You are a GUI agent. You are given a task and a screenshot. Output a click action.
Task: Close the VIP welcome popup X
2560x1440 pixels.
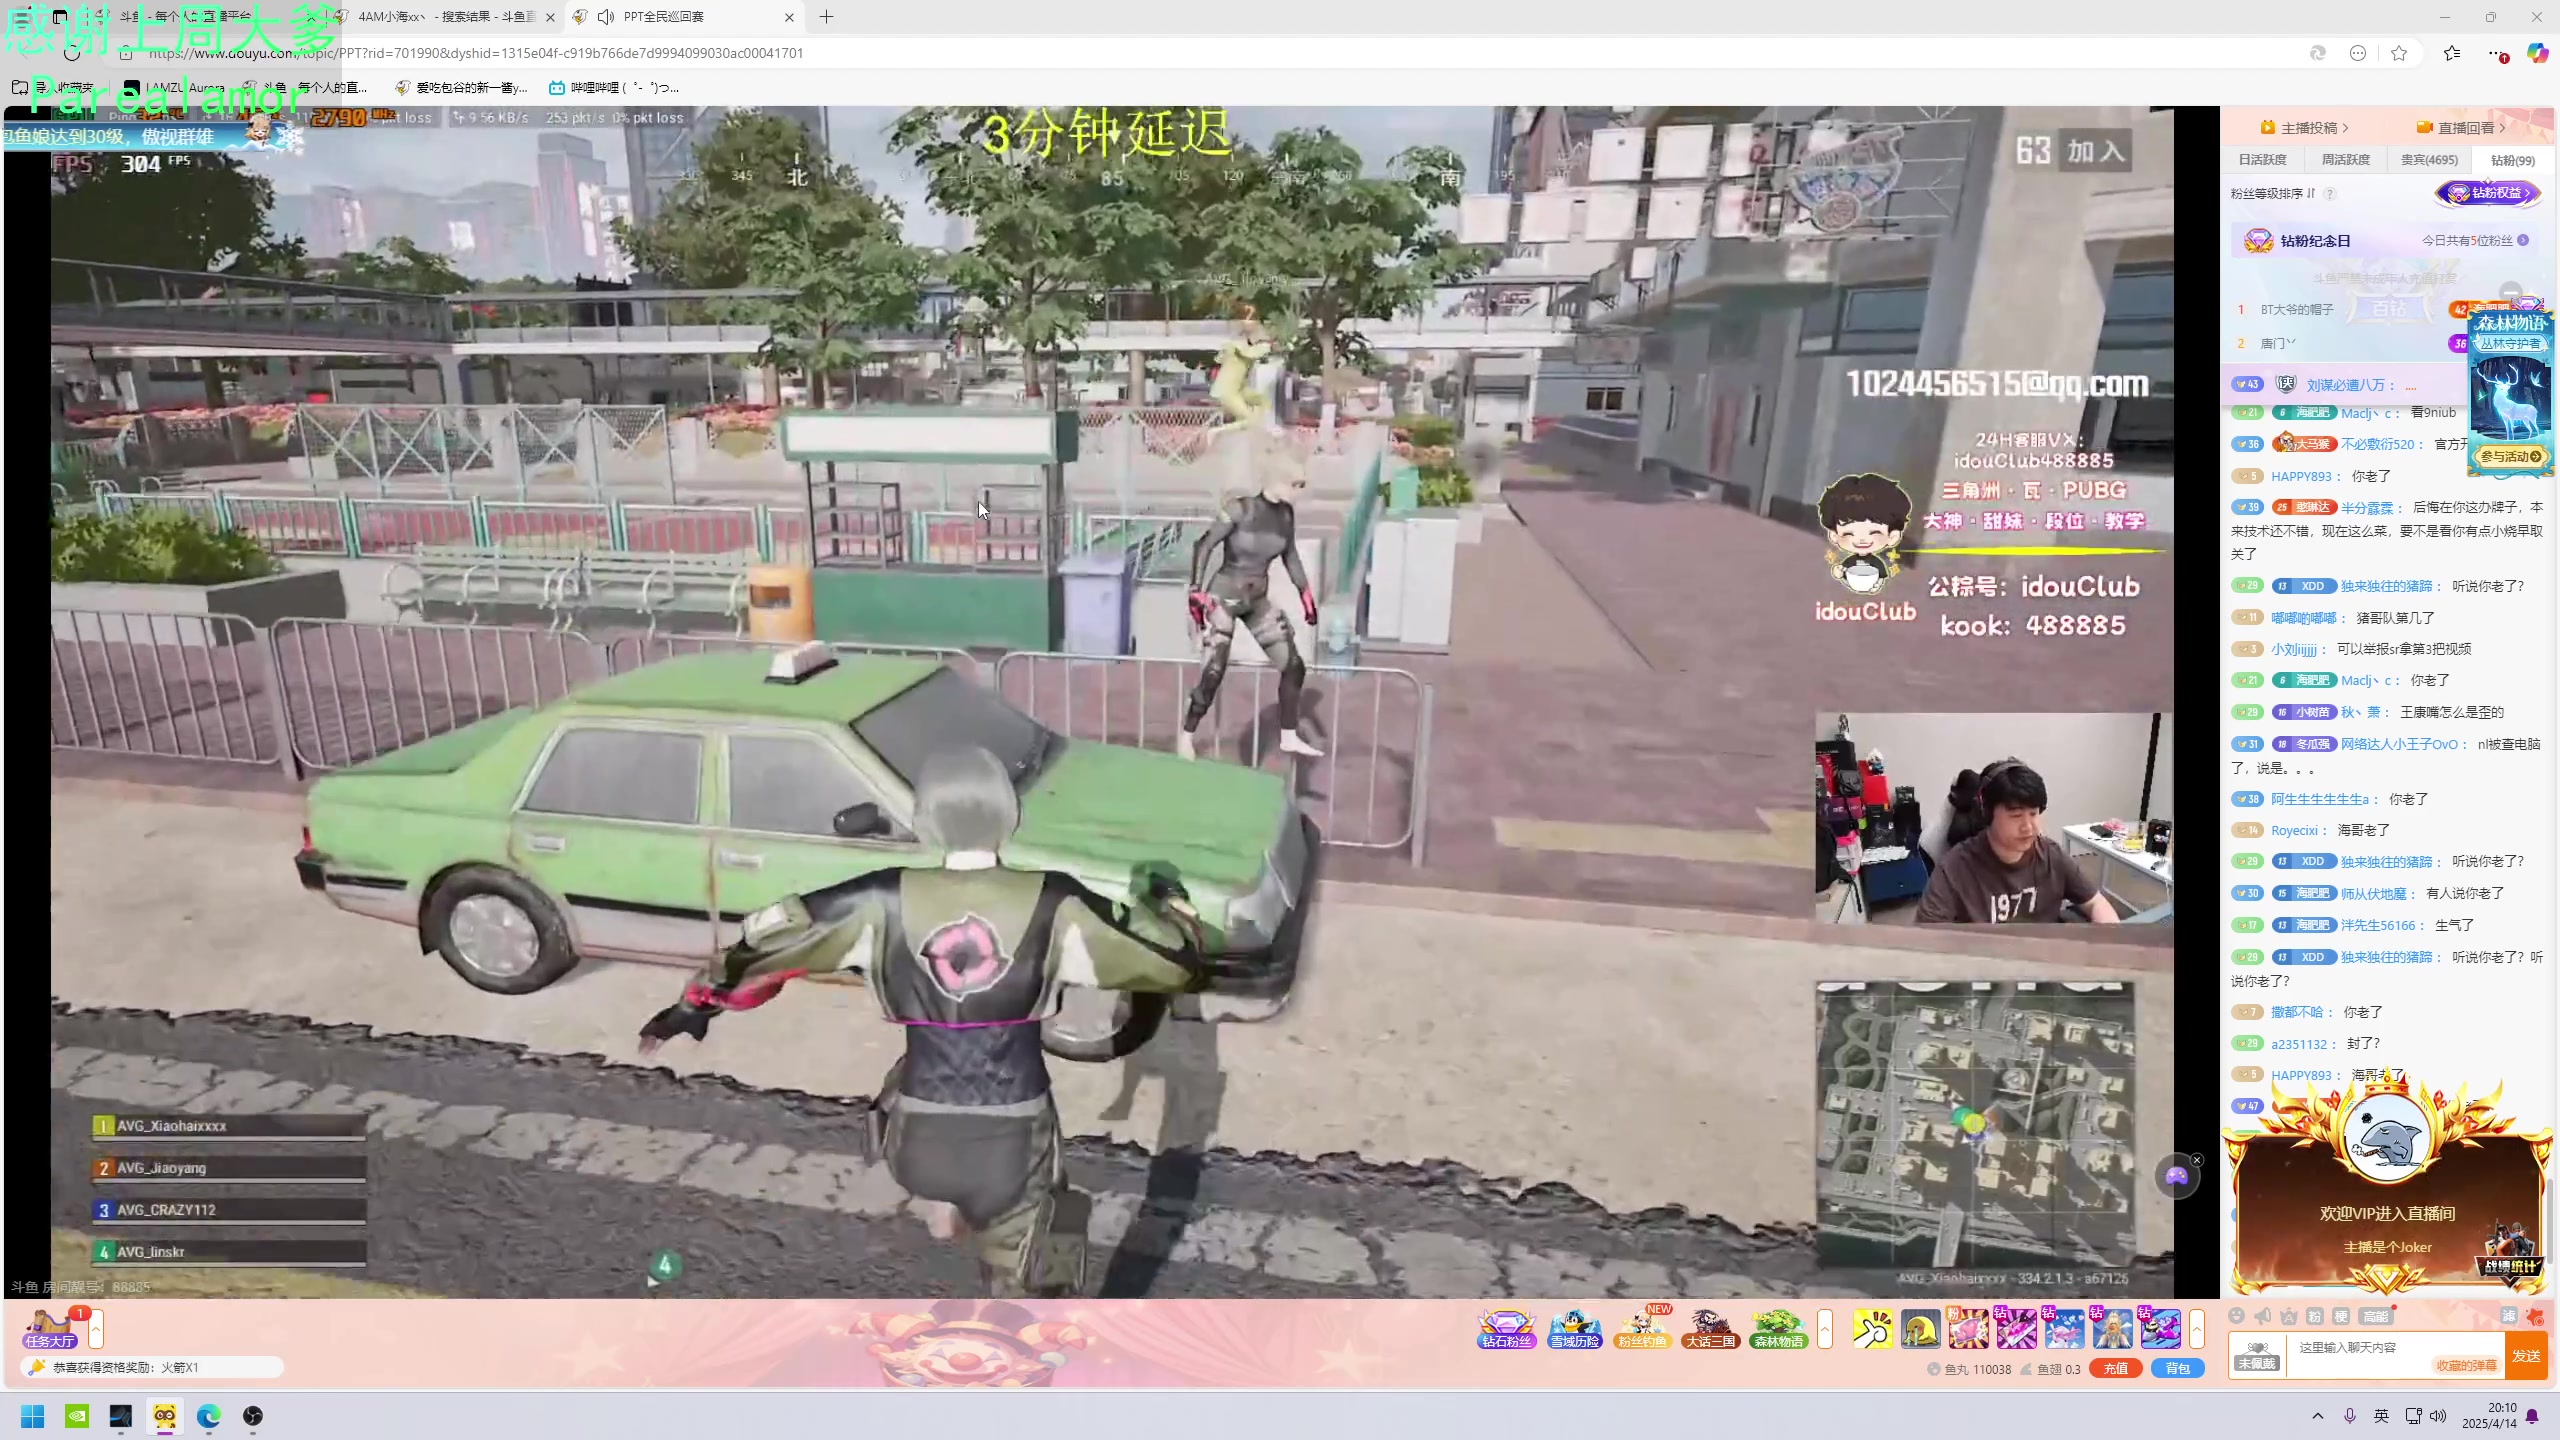coord(2197,1160)
